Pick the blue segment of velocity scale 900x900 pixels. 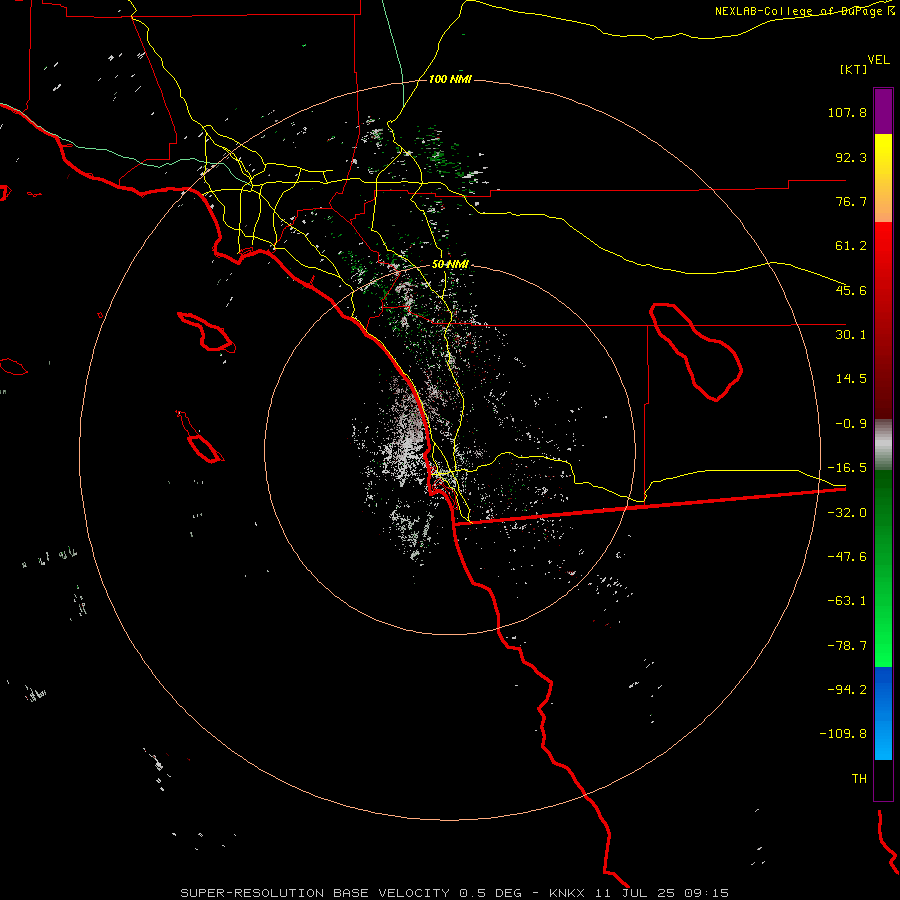click(x=883, y=713)
